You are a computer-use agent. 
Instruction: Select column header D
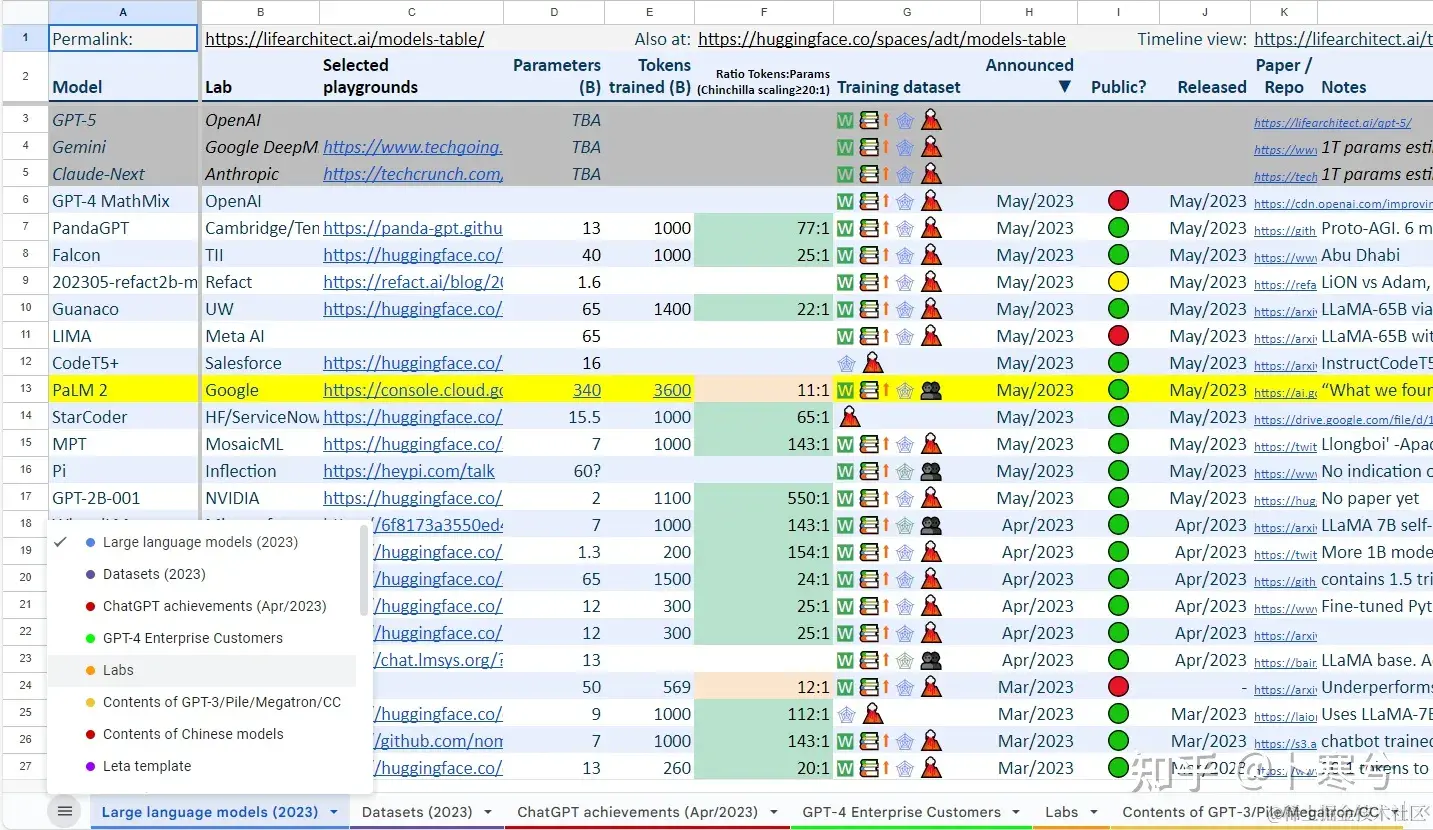(555, 12)
